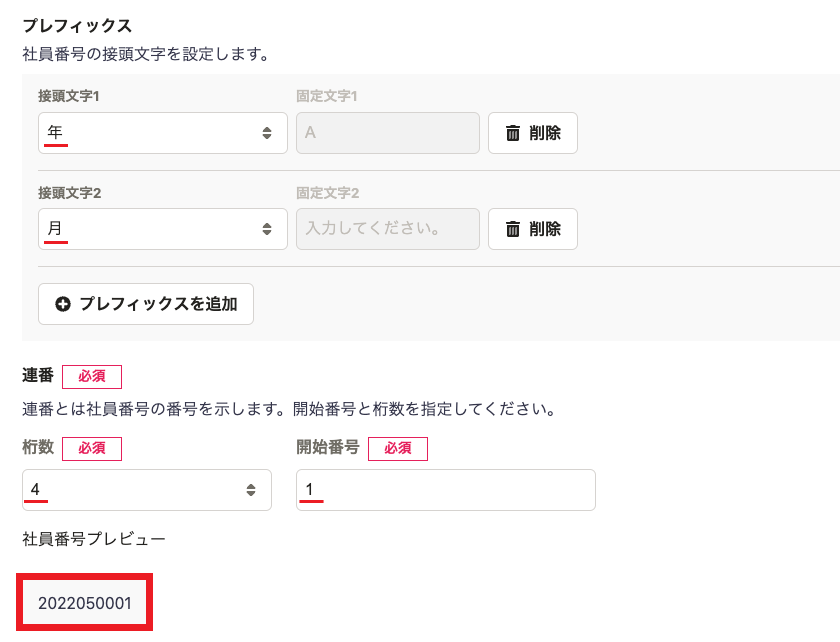840x642 pixels.
Task: Click the plus circle icon for adding prefix
Action: click(63, 304)
